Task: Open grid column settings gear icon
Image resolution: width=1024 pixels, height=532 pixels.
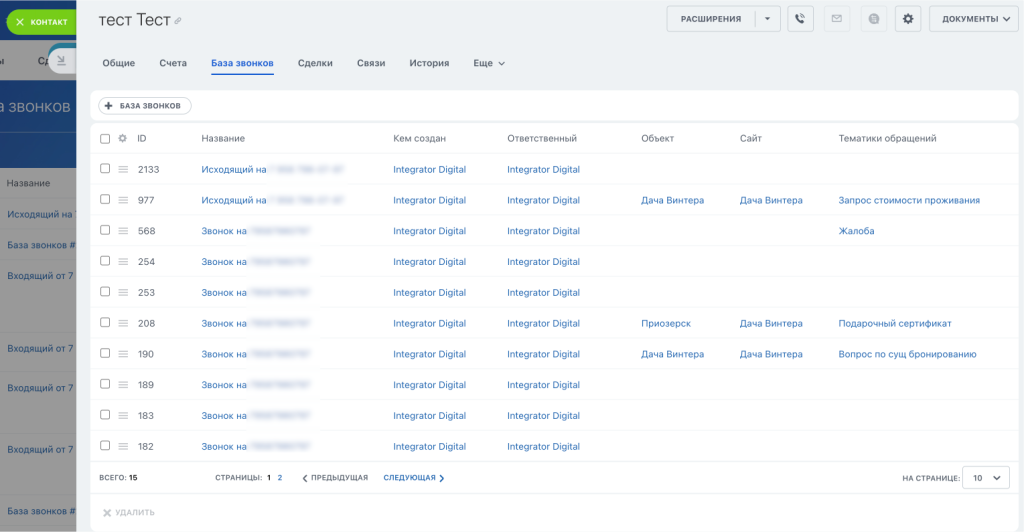Action: pyautogui.click(x=122, y=139)
